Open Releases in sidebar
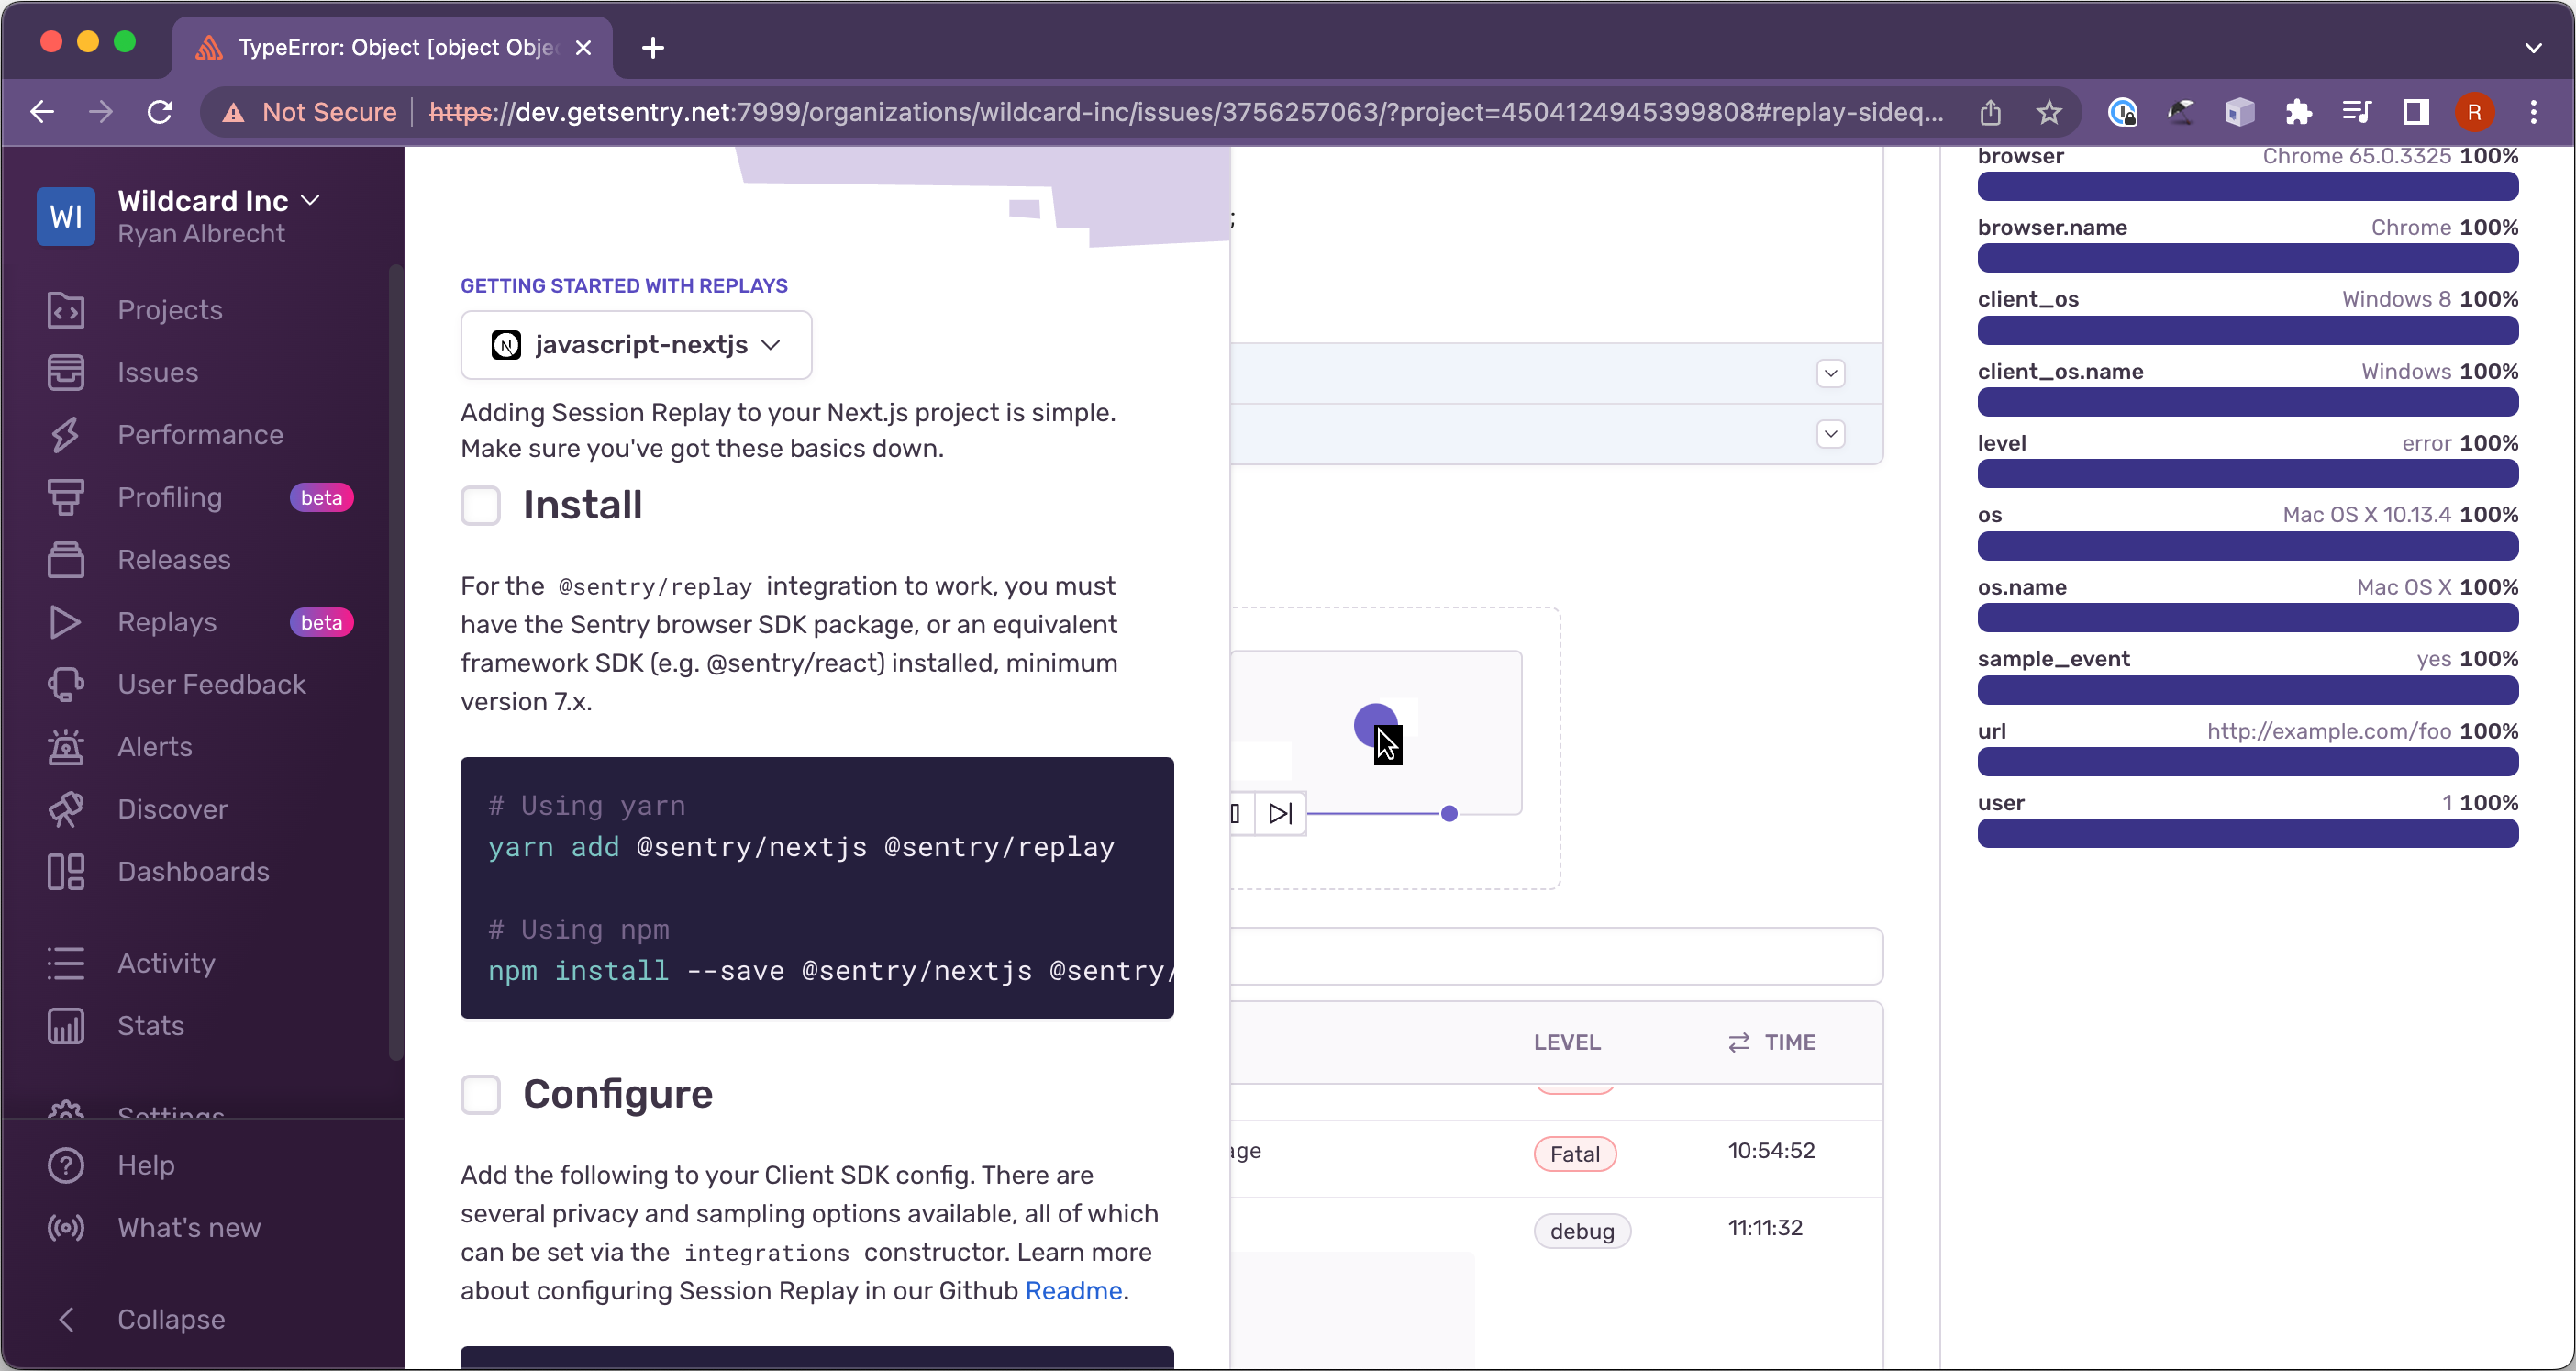This screenshot has height=1371, width=2576. [x=174, y=559]
